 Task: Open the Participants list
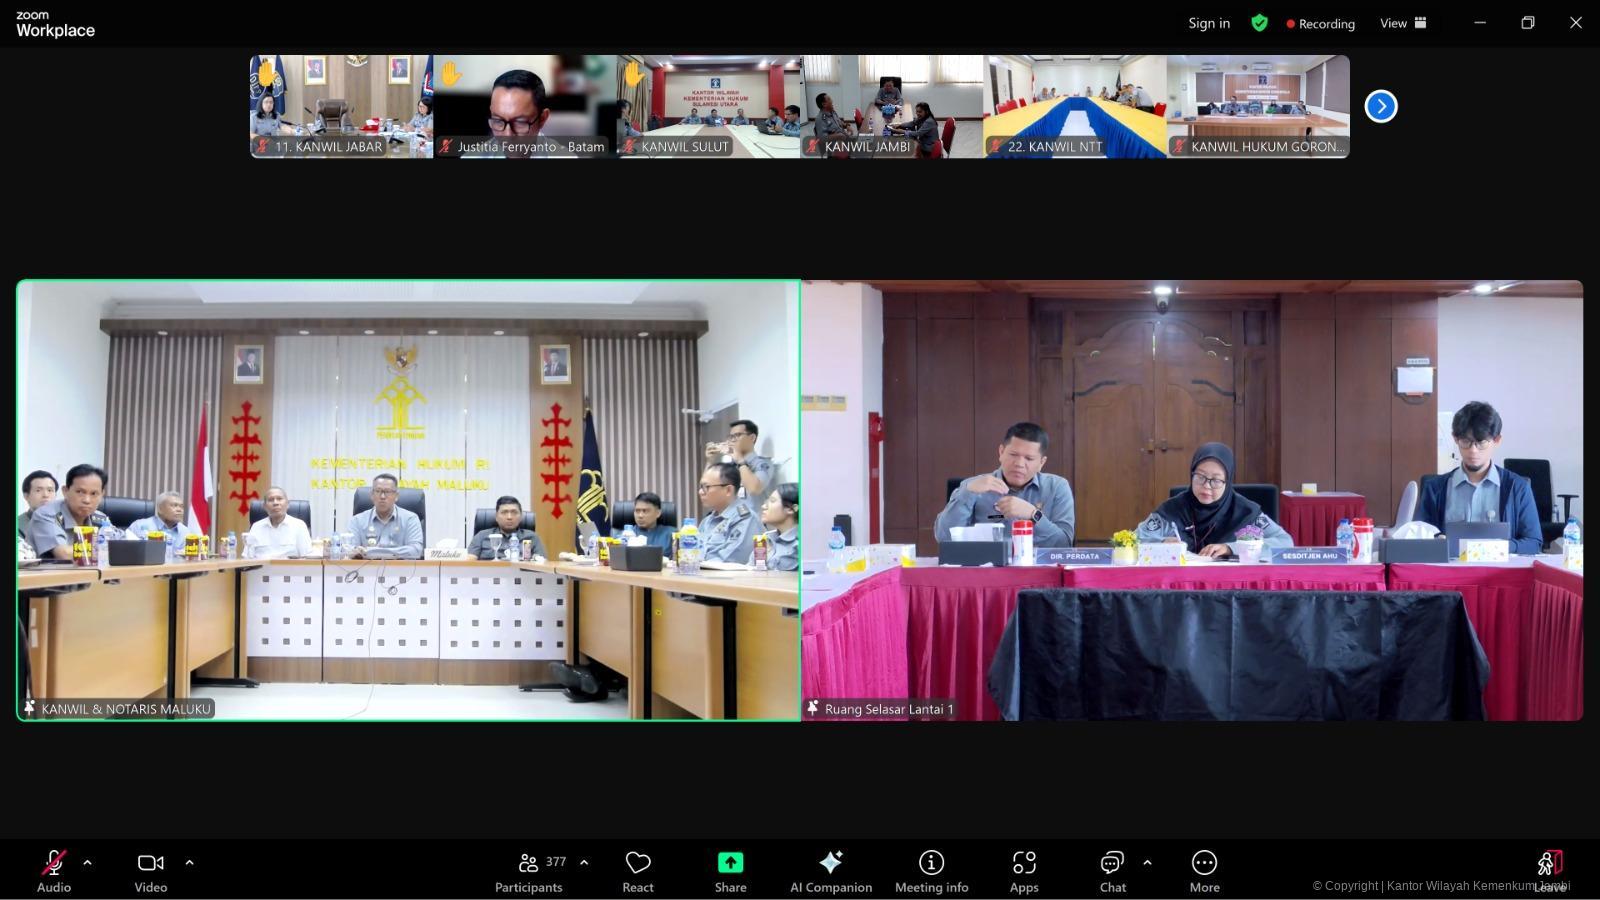[x=529, y=870]
